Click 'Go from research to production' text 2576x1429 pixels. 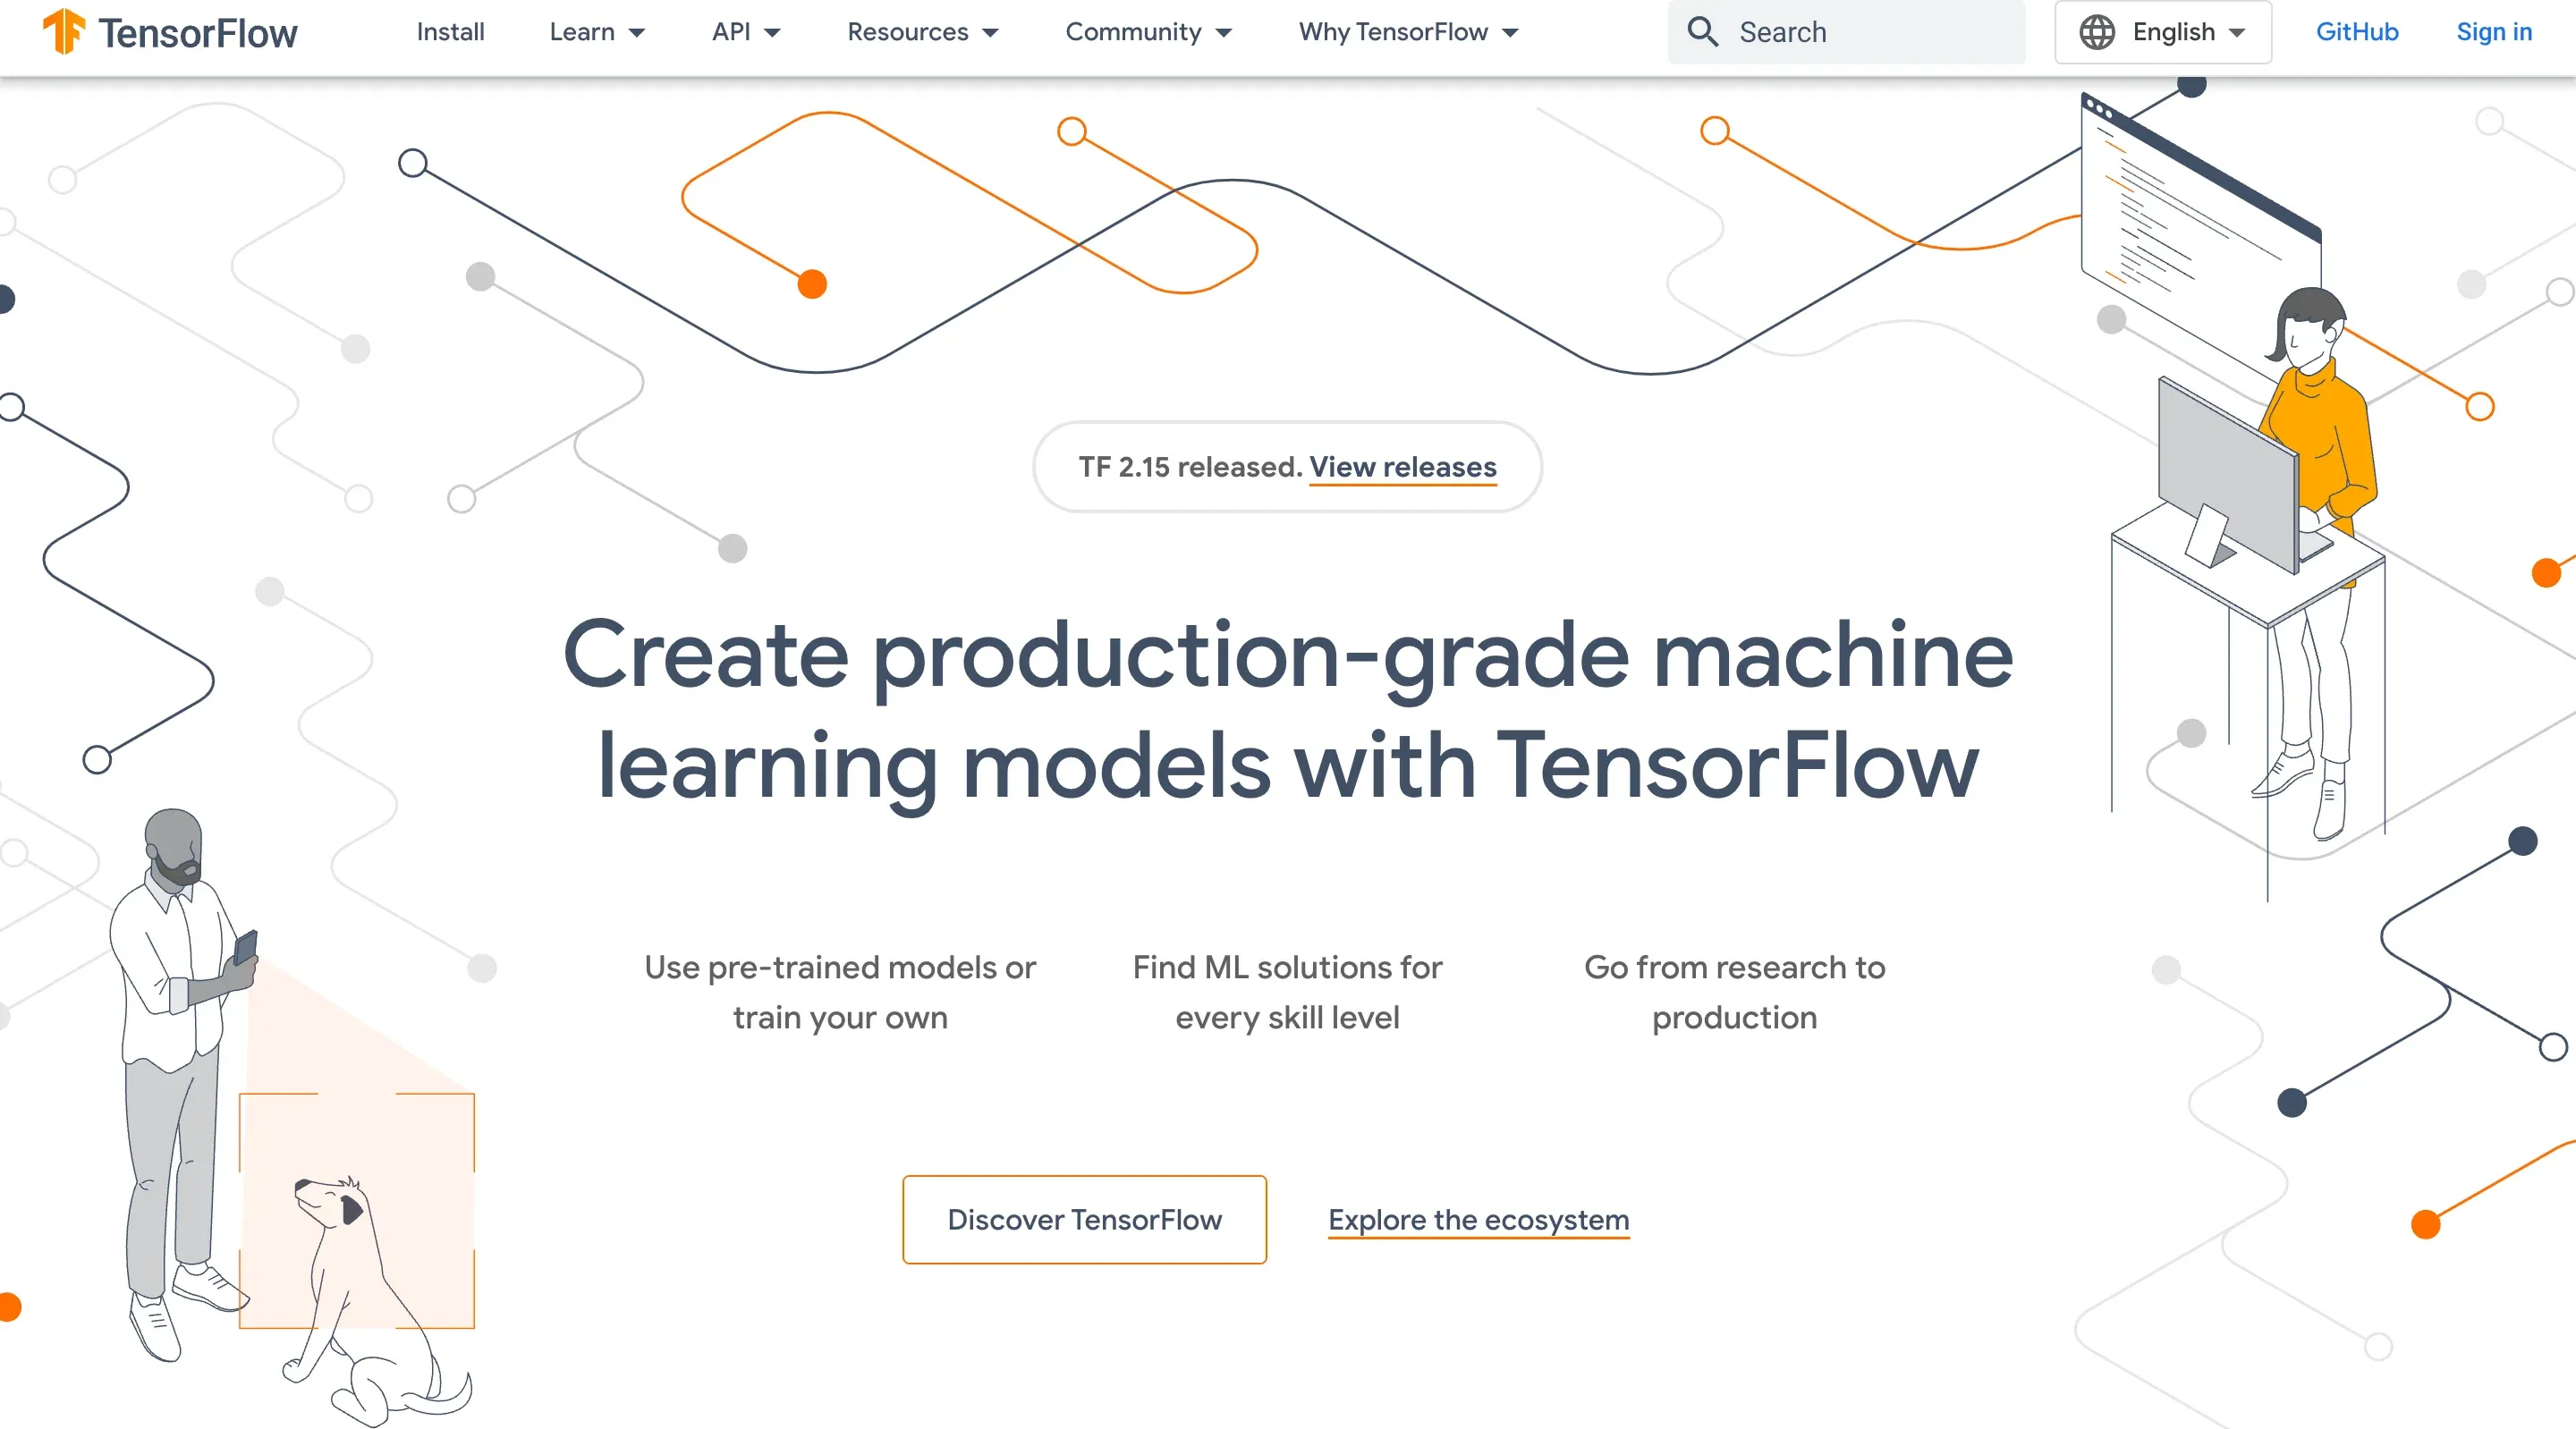(1734, 992)
